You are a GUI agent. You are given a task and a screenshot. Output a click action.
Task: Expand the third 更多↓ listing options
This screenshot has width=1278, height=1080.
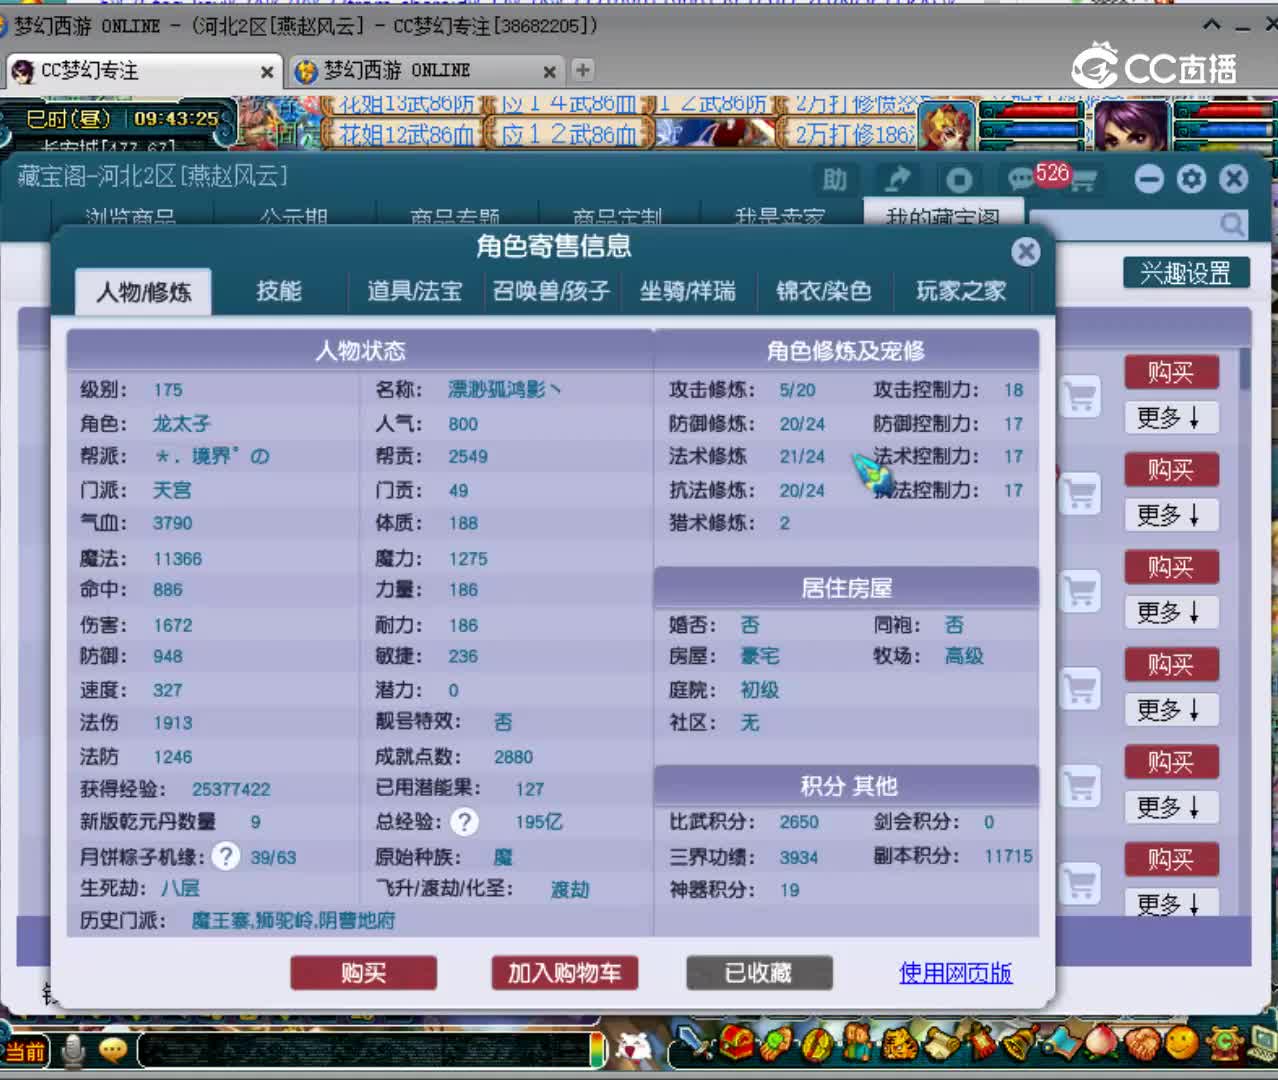(1170, 612)
